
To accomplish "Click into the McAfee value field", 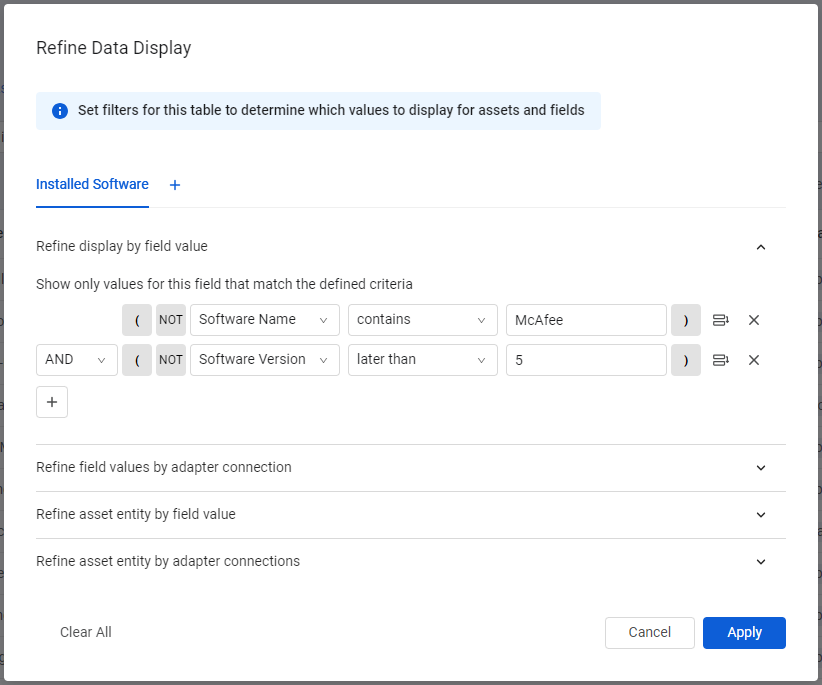I will click(586, 320).
